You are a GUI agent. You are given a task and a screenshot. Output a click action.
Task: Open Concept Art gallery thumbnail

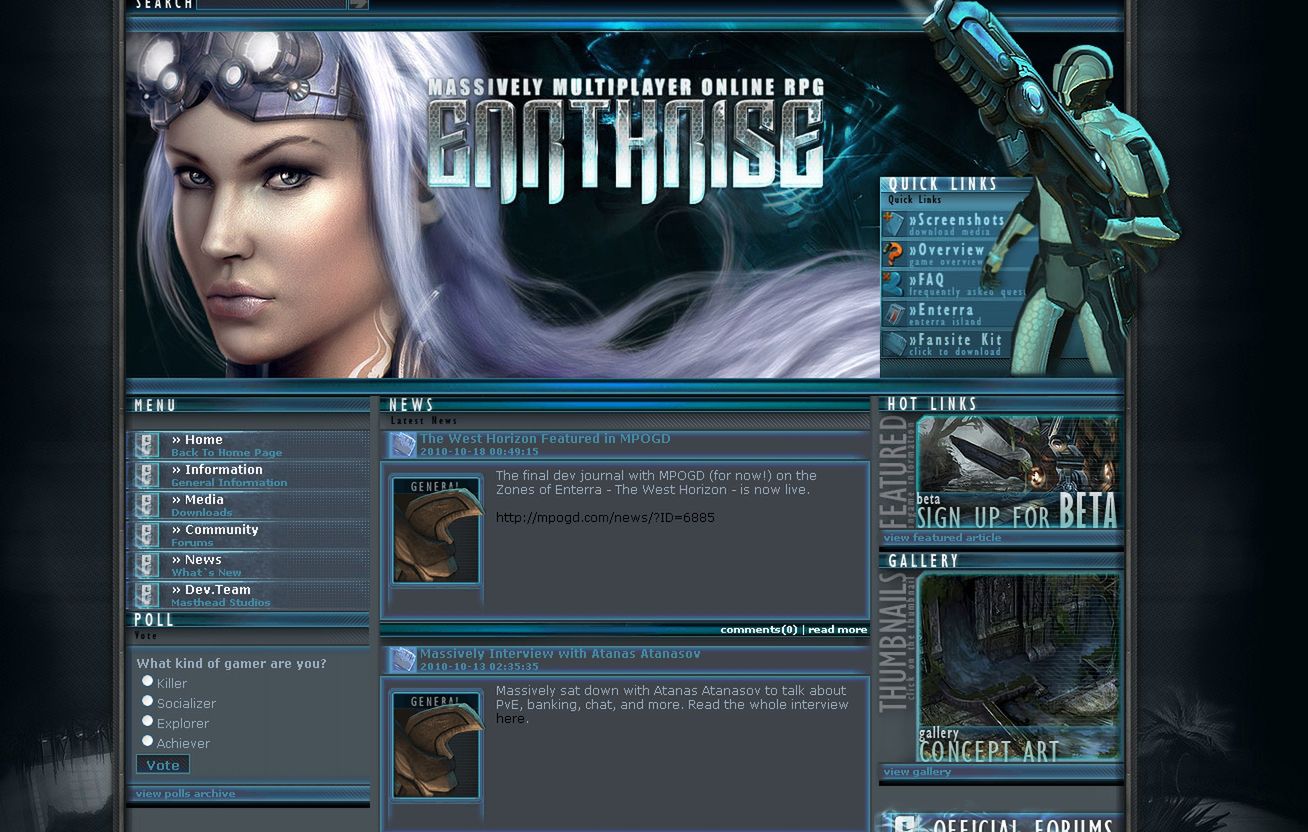(1017, 668)
